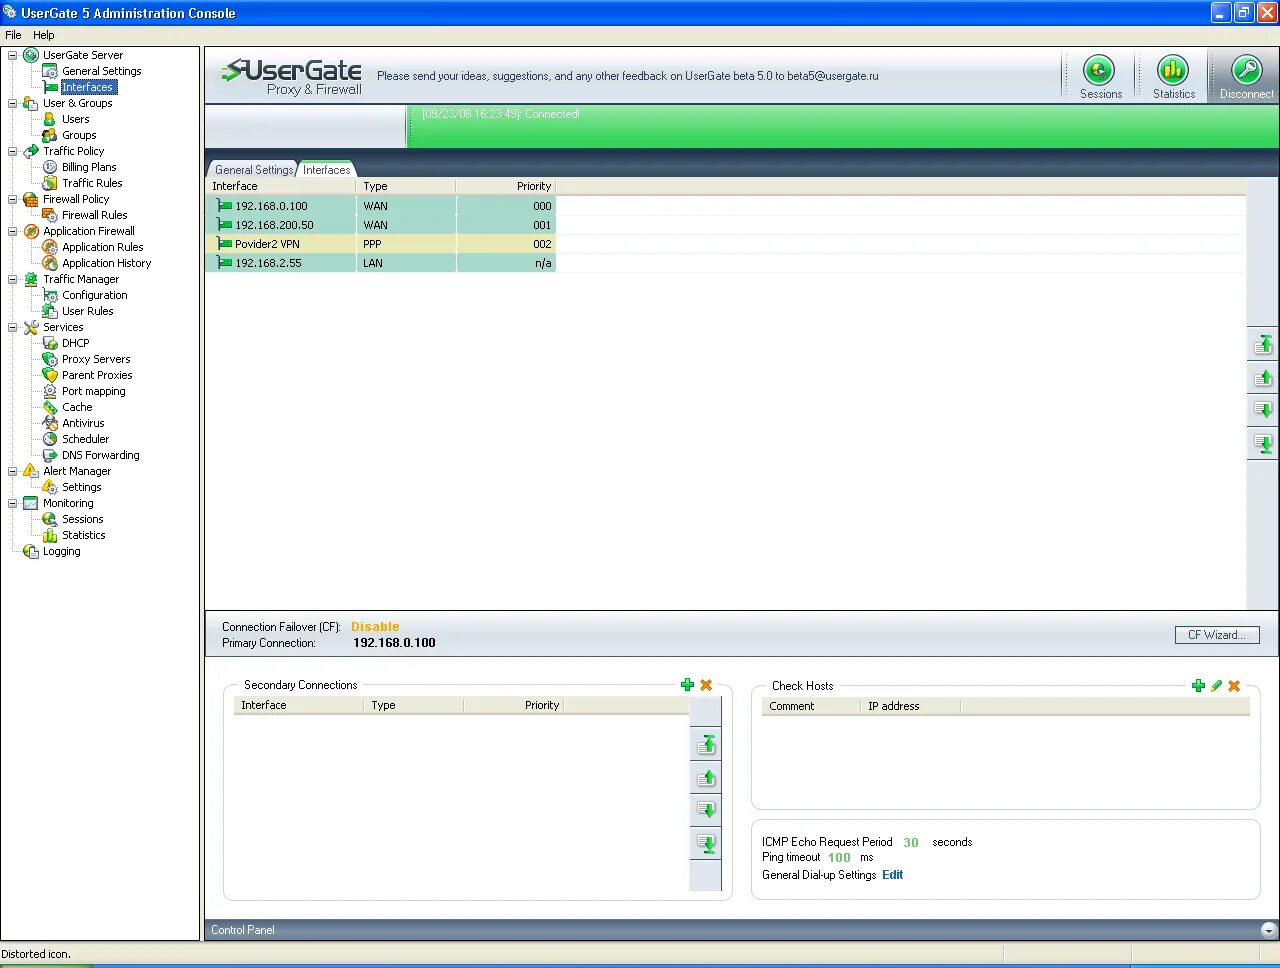Move secondary connection down one position

(x=706, y=809)
